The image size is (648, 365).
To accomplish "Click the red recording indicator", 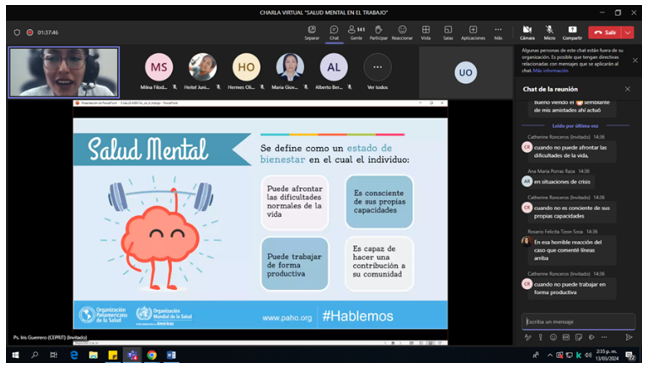I will tap(30, 32).
